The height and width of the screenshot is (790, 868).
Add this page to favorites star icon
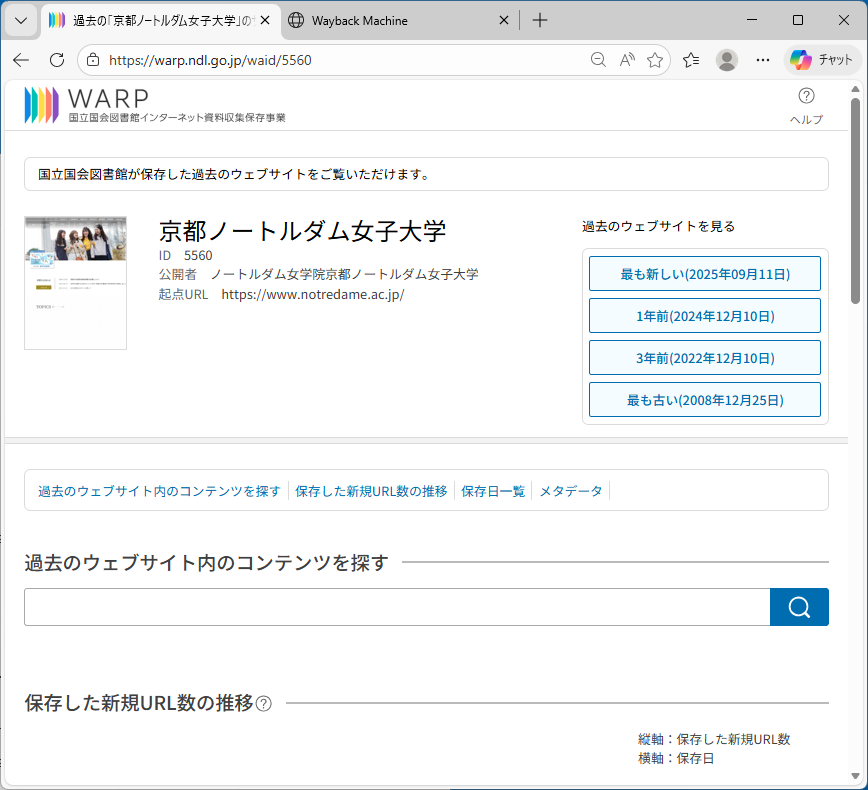[x=655, y=60]
